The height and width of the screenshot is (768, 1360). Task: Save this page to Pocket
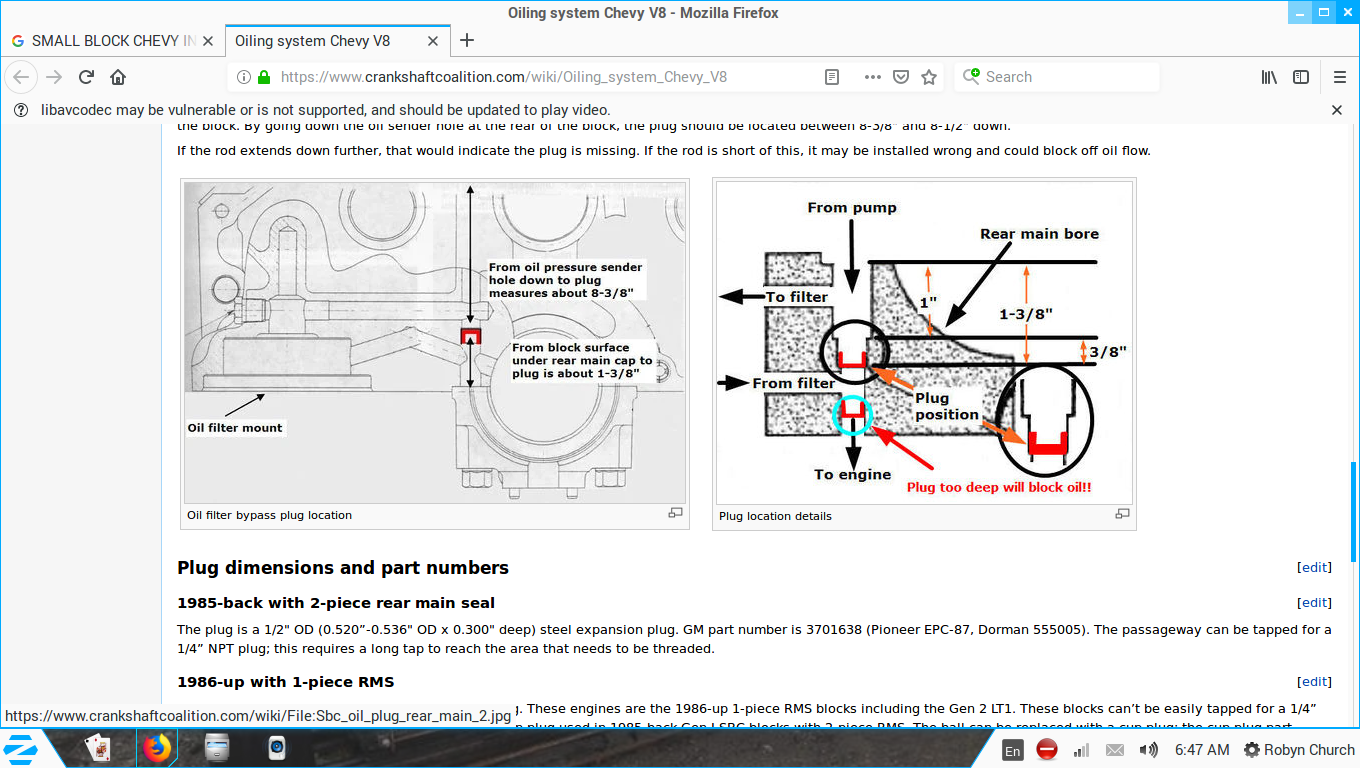coord(900,77)
